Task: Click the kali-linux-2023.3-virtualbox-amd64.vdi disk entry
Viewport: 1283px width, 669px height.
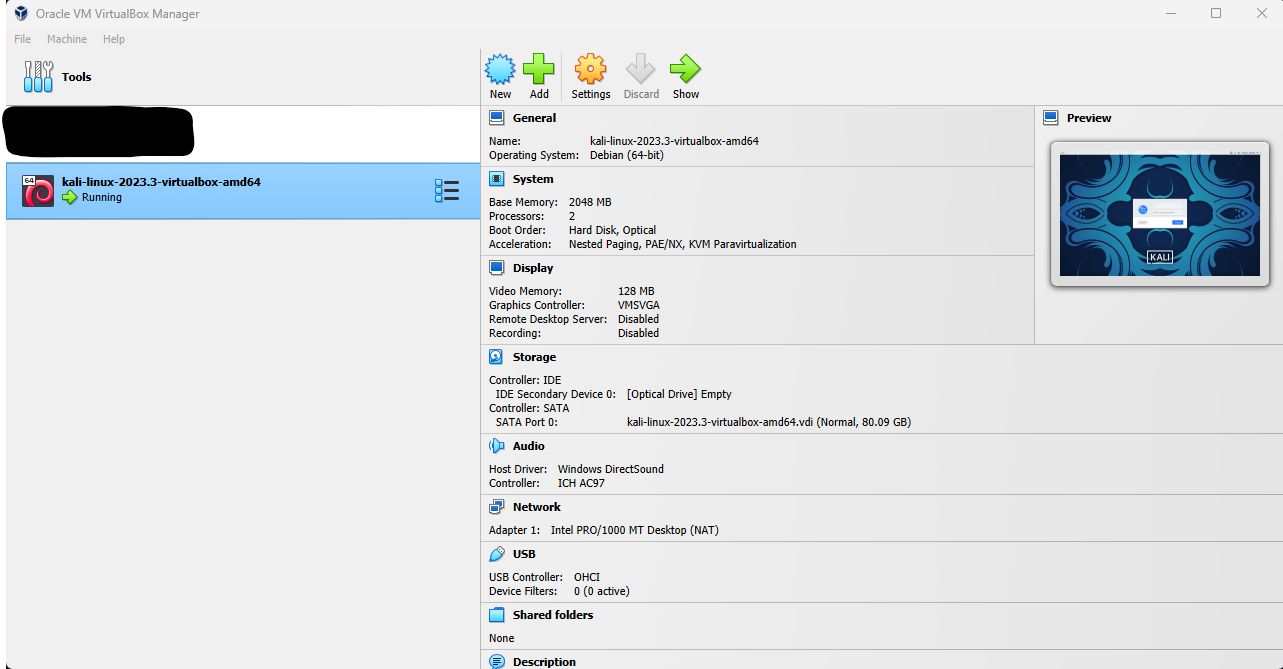Action: pos(769,422)
